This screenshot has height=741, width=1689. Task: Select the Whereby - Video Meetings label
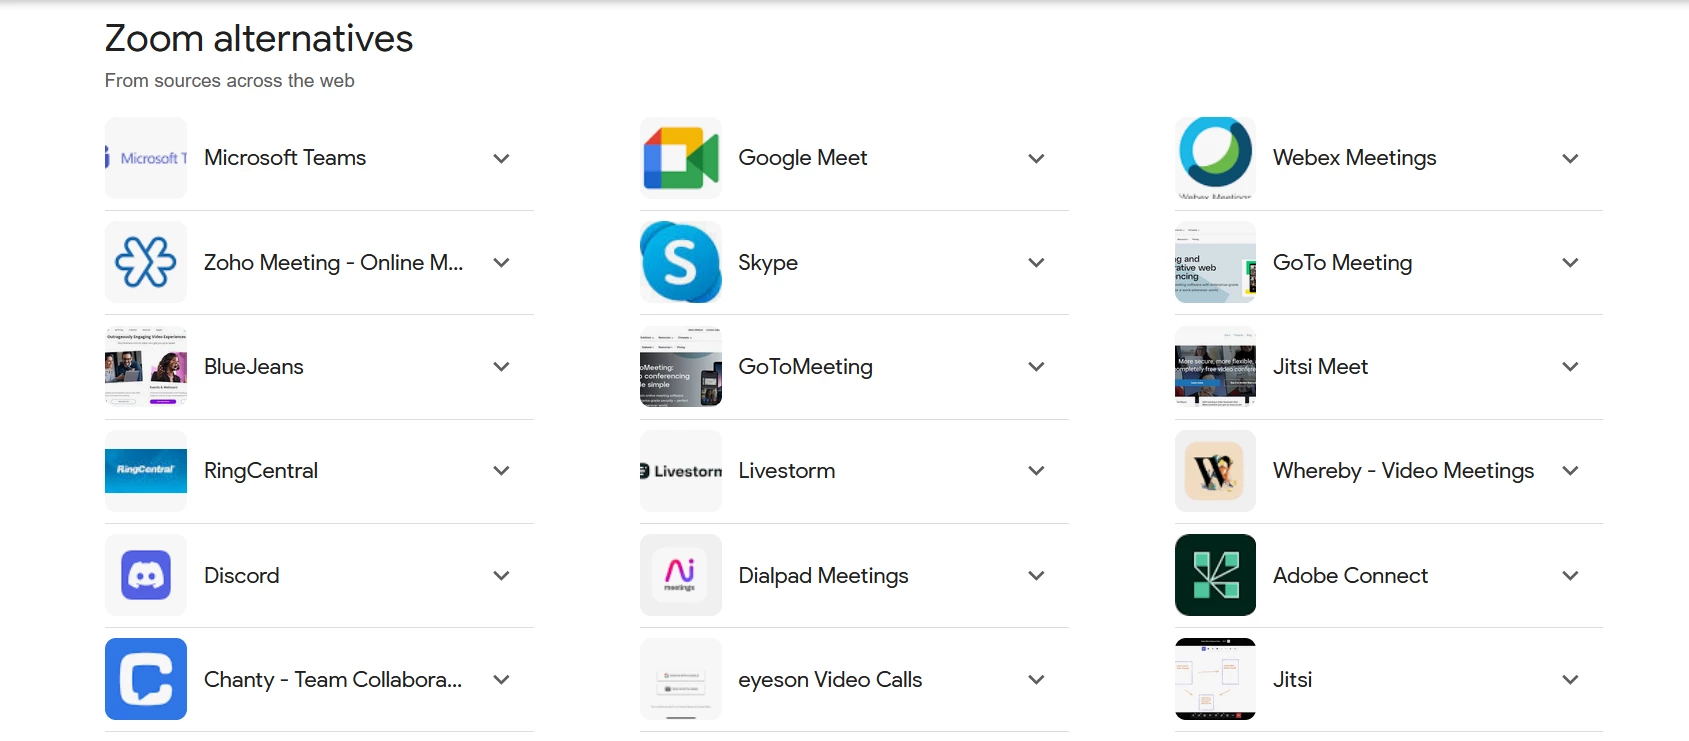tap(1403, 471)
